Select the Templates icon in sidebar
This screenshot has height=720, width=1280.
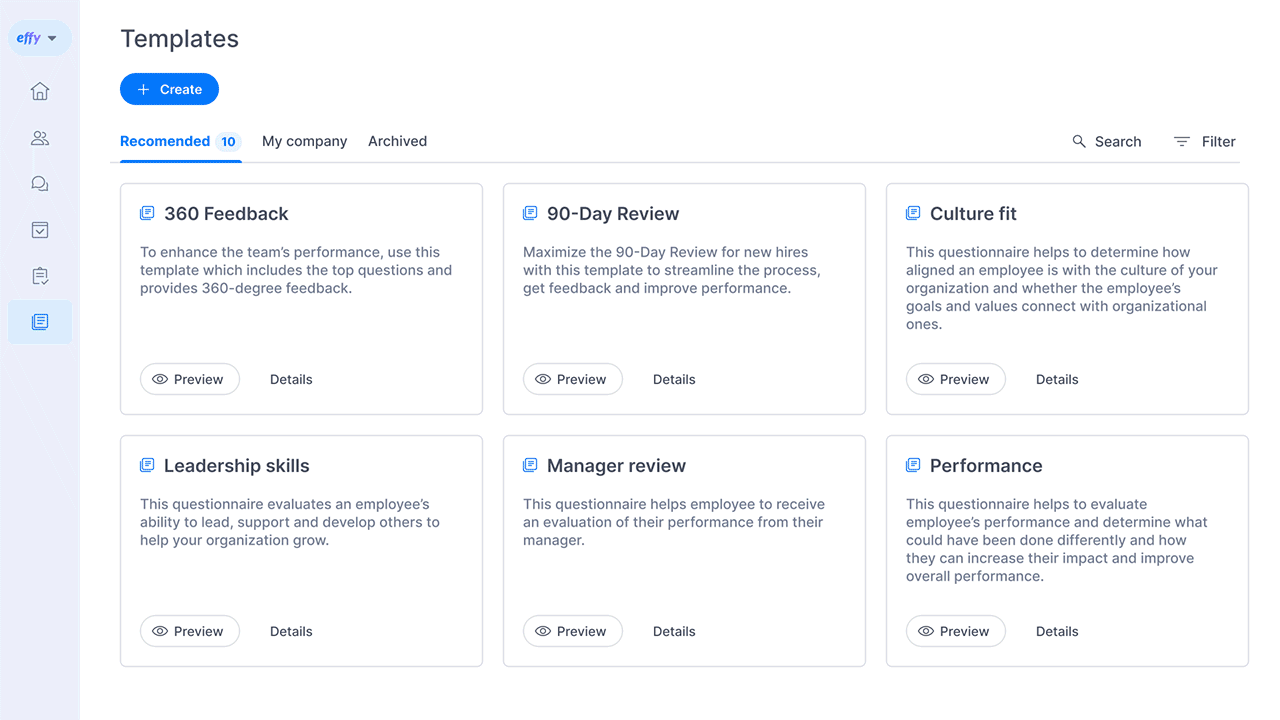click(x=40, y=322)
